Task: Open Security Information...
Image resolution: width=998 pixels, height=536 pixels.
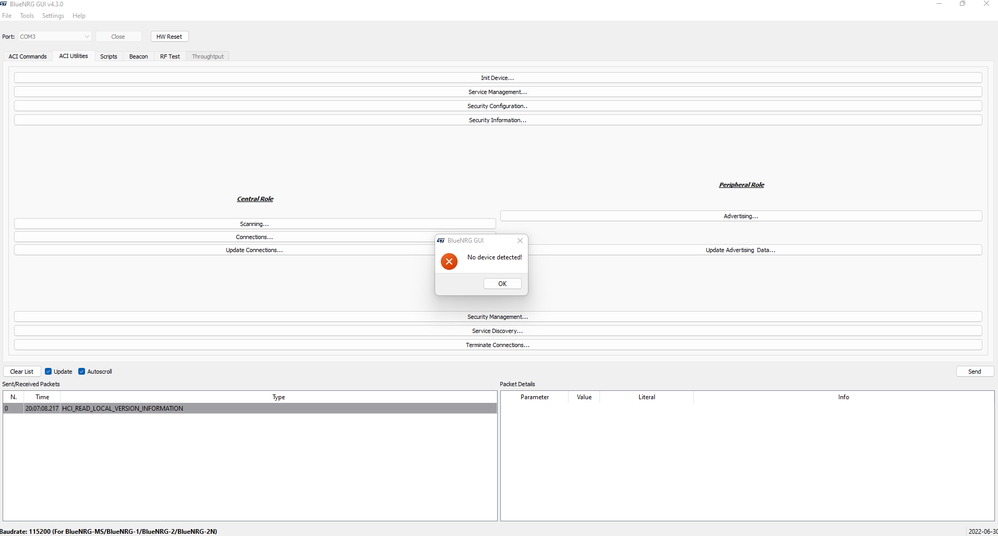Action: [x=498, y=120]
